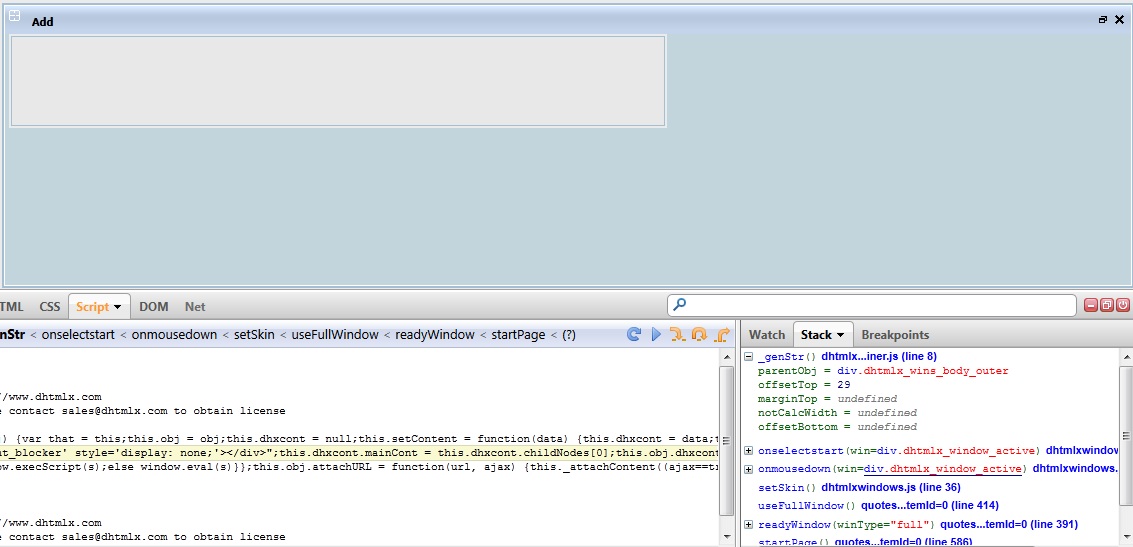The image size is (1133, 547).
Task: Switch to the Net tab
Action: click(195, 306)
